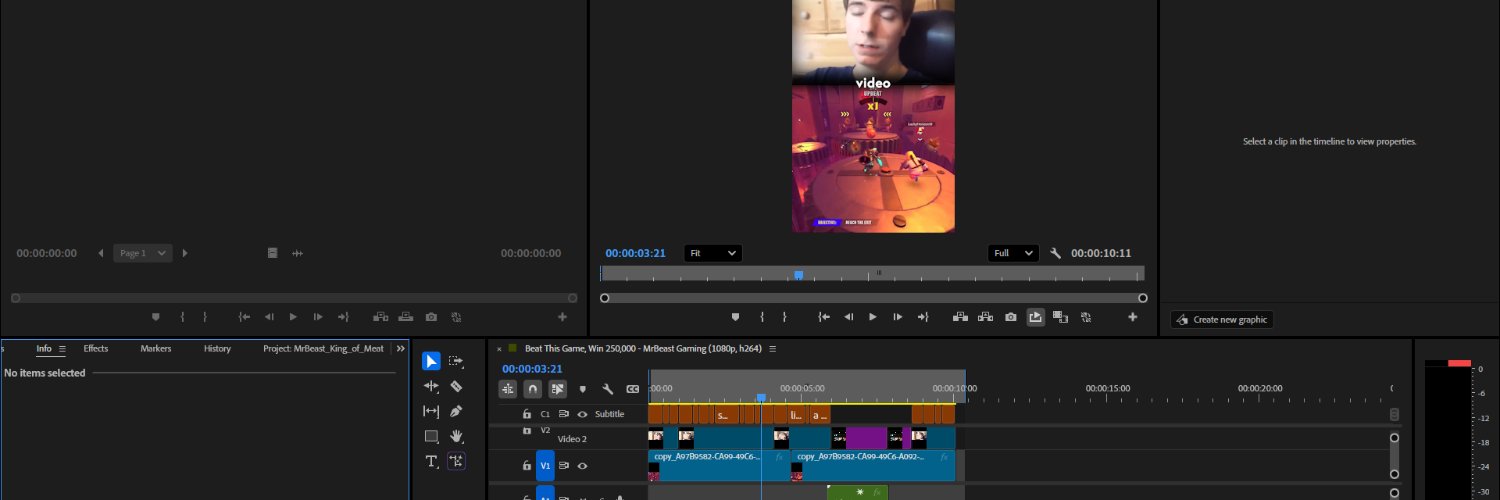Viewport: 1500px width, 500px height.
Task: Toggle Linked Selection in timeline
Action: point(558,389)
